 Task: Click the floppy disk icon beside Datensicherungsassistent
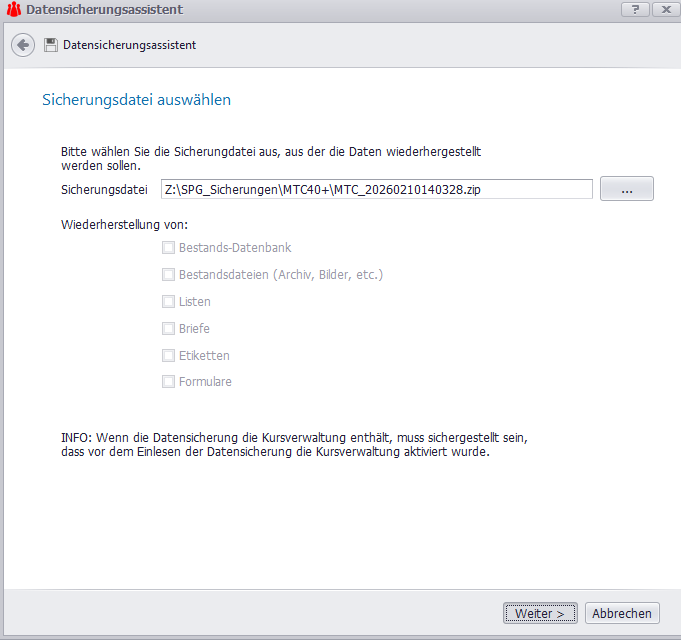click(50, 45)
